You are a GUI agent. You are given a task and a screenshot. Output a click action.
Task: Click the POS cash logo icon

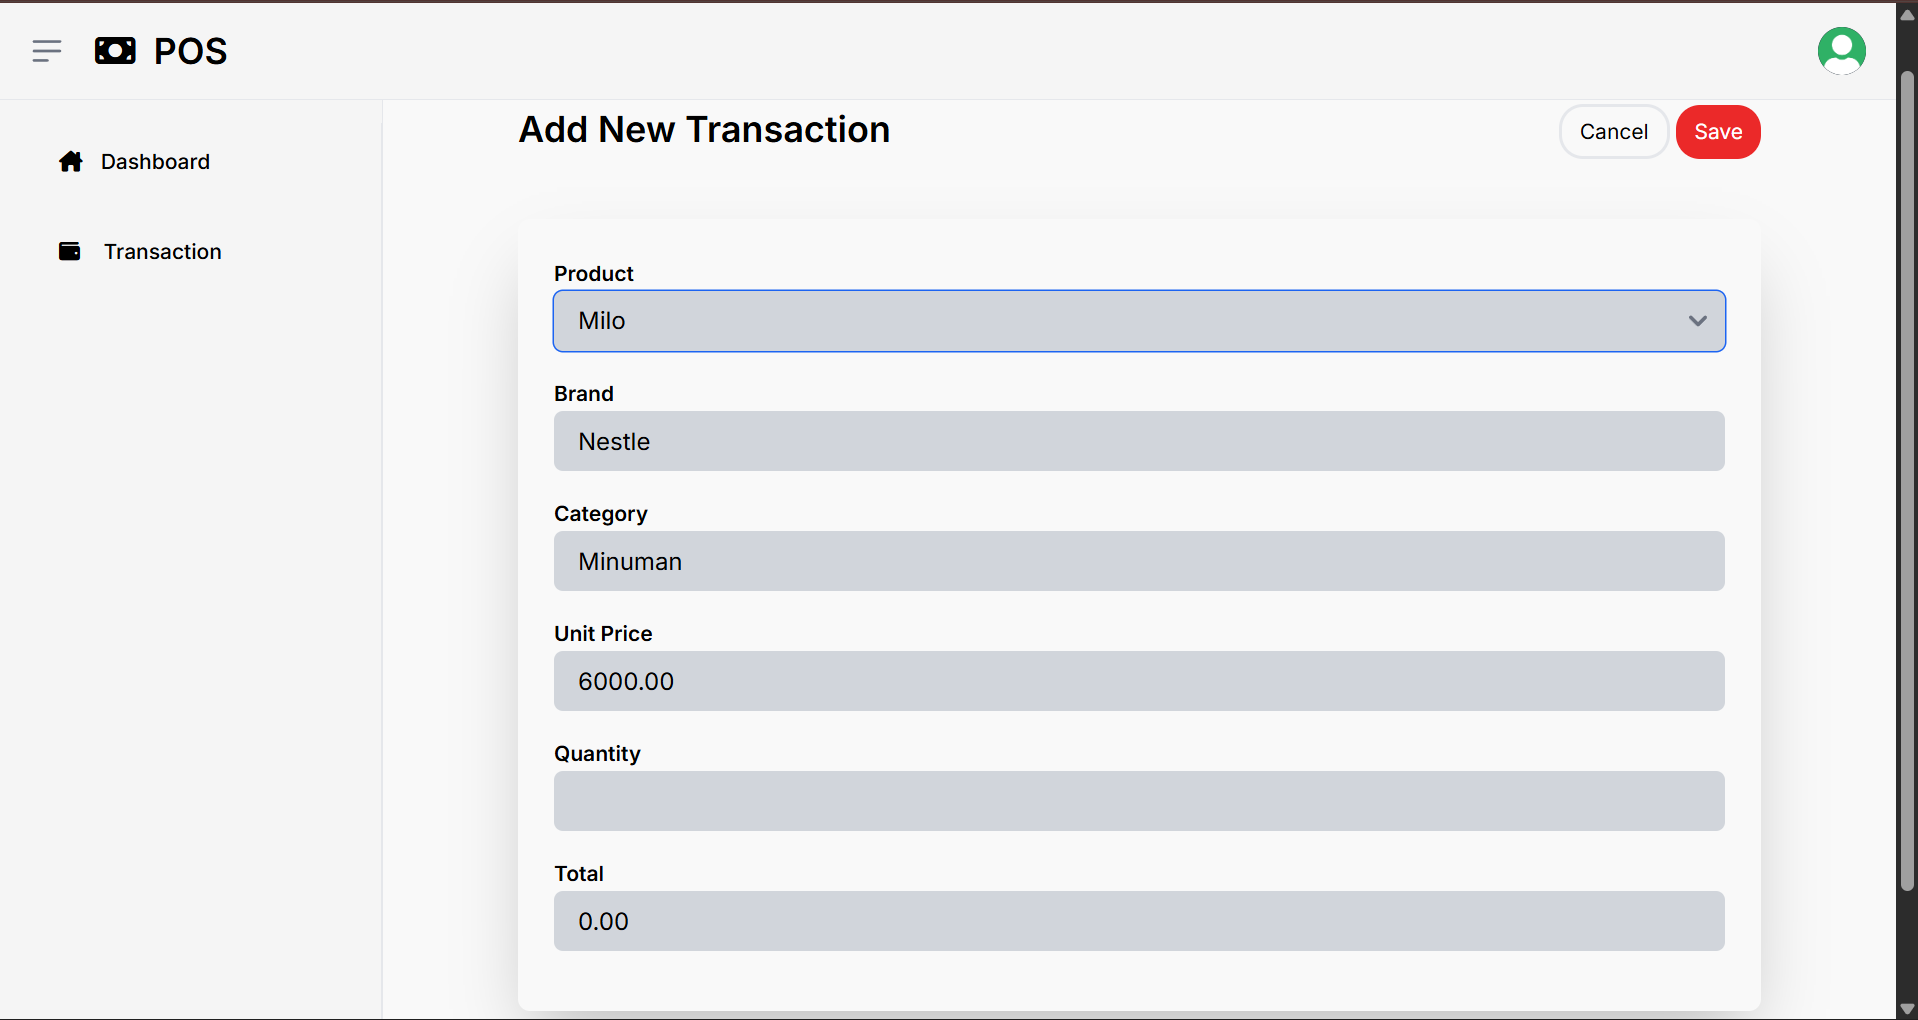click(x=115, y=51)
